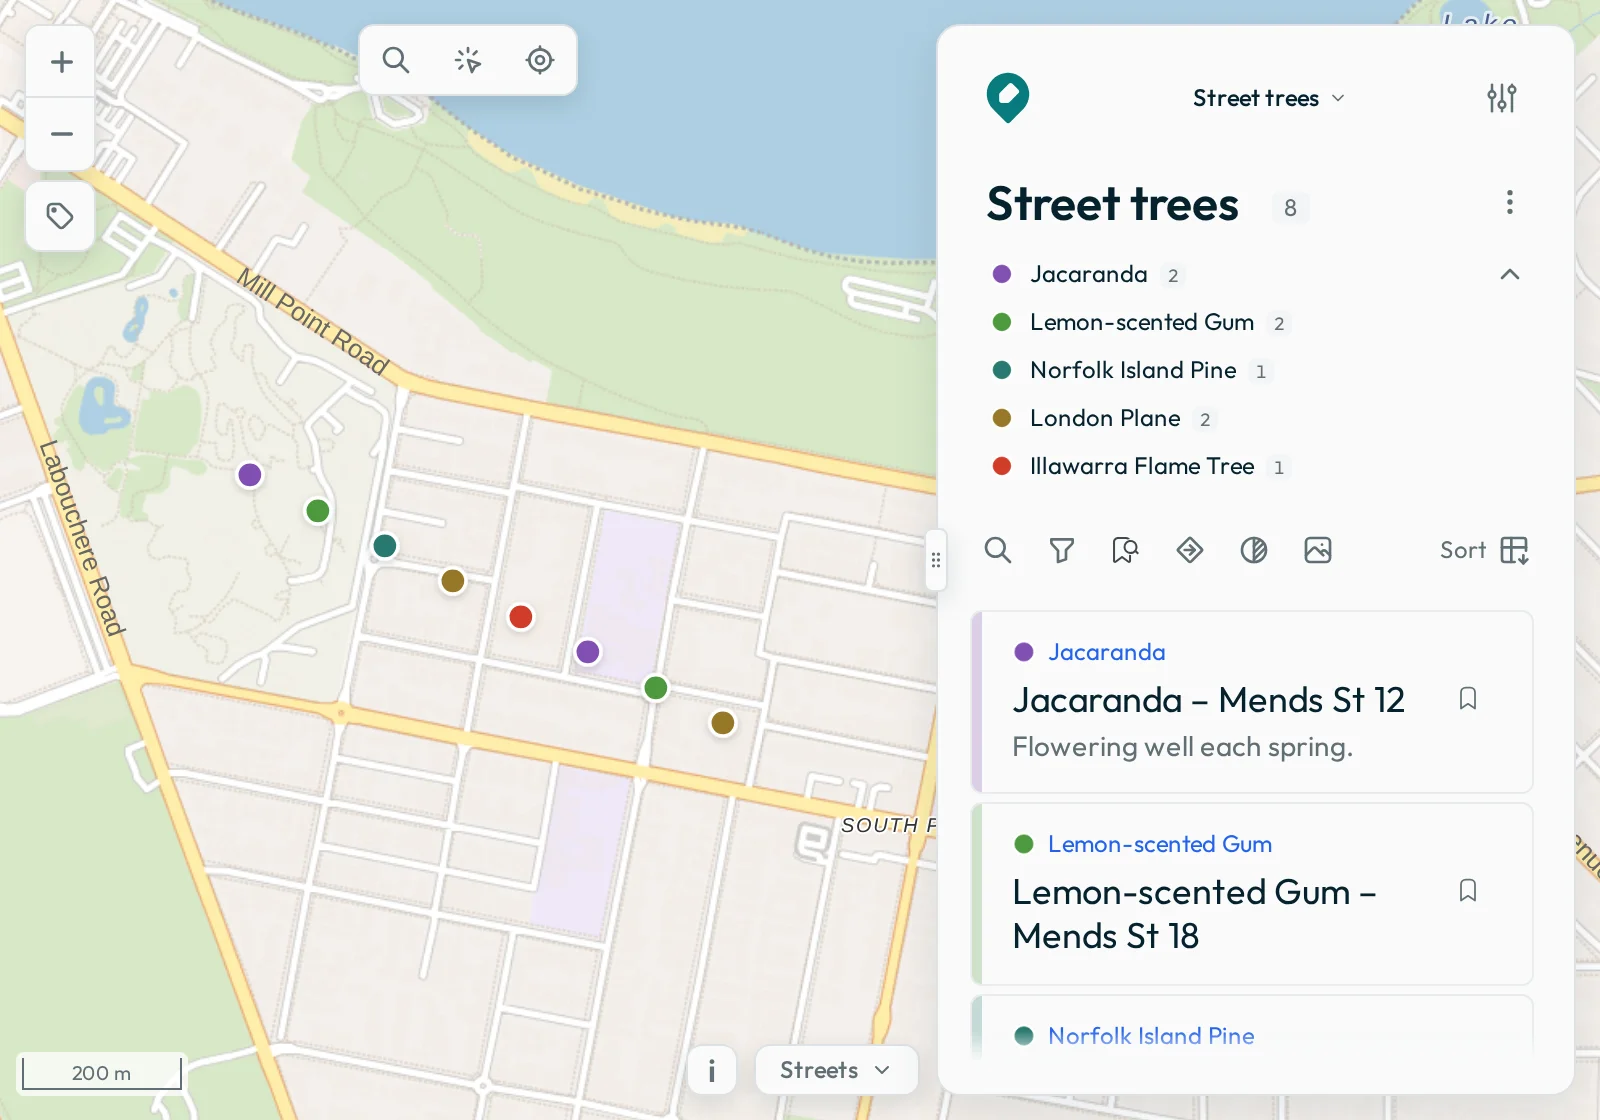Activate the click-select cursor tool
Screen dimensions: 1600x1120
[468, 60]
